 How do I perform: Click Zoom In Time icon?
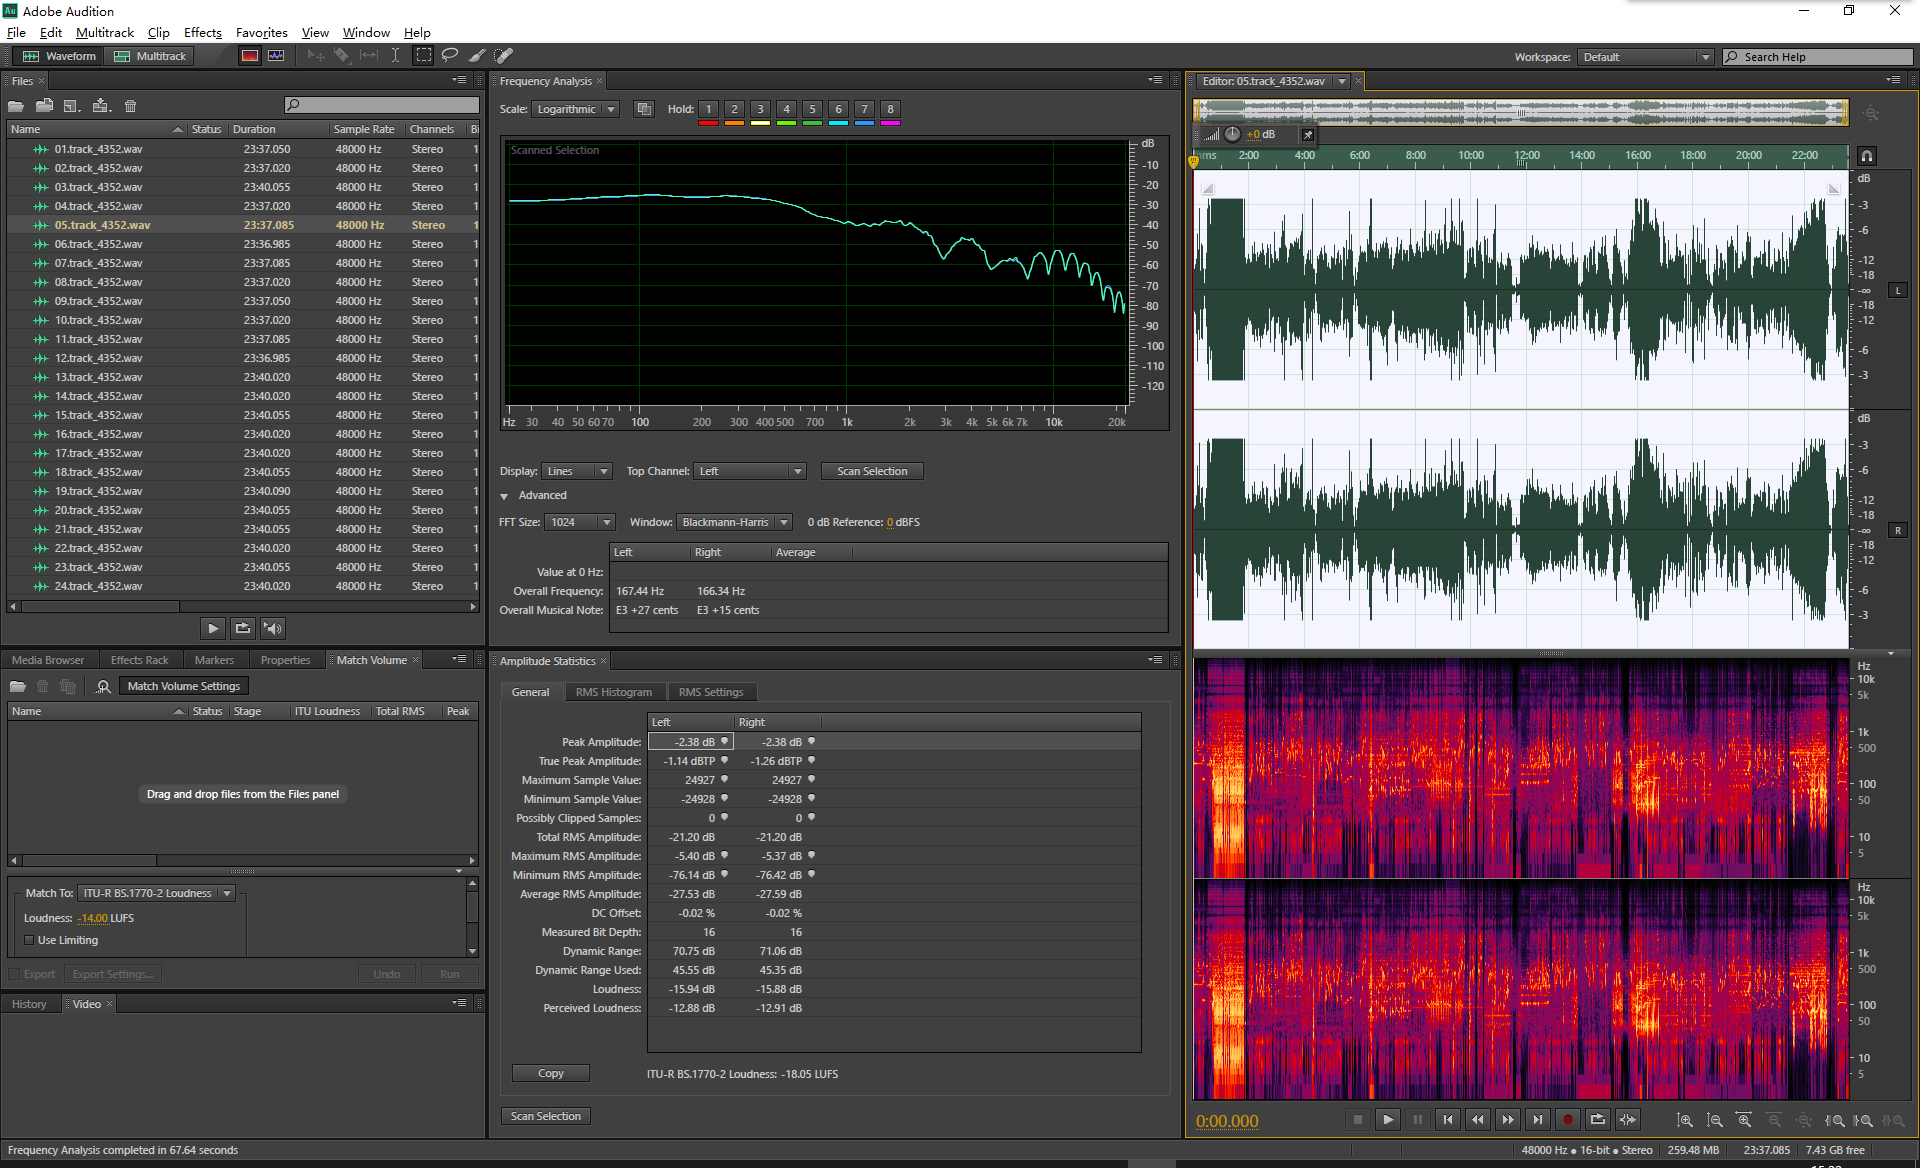[x=1744, y=1121]
